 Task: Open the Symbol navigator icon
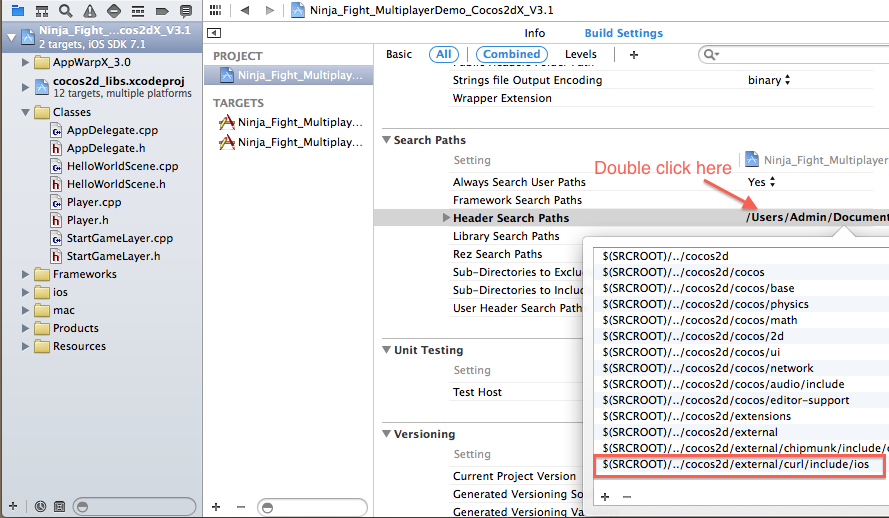point(42,10)
